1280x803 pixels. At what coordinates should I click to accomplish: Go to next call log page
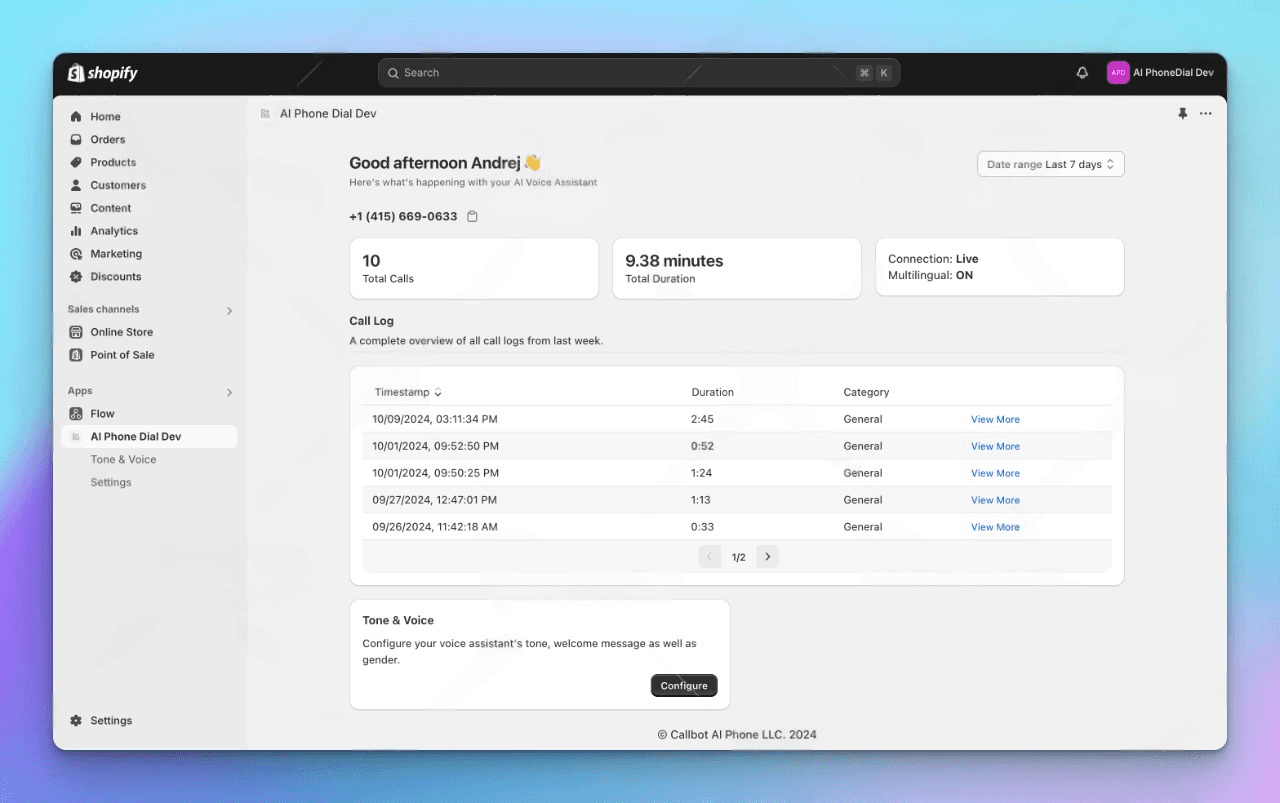(767, 557)
